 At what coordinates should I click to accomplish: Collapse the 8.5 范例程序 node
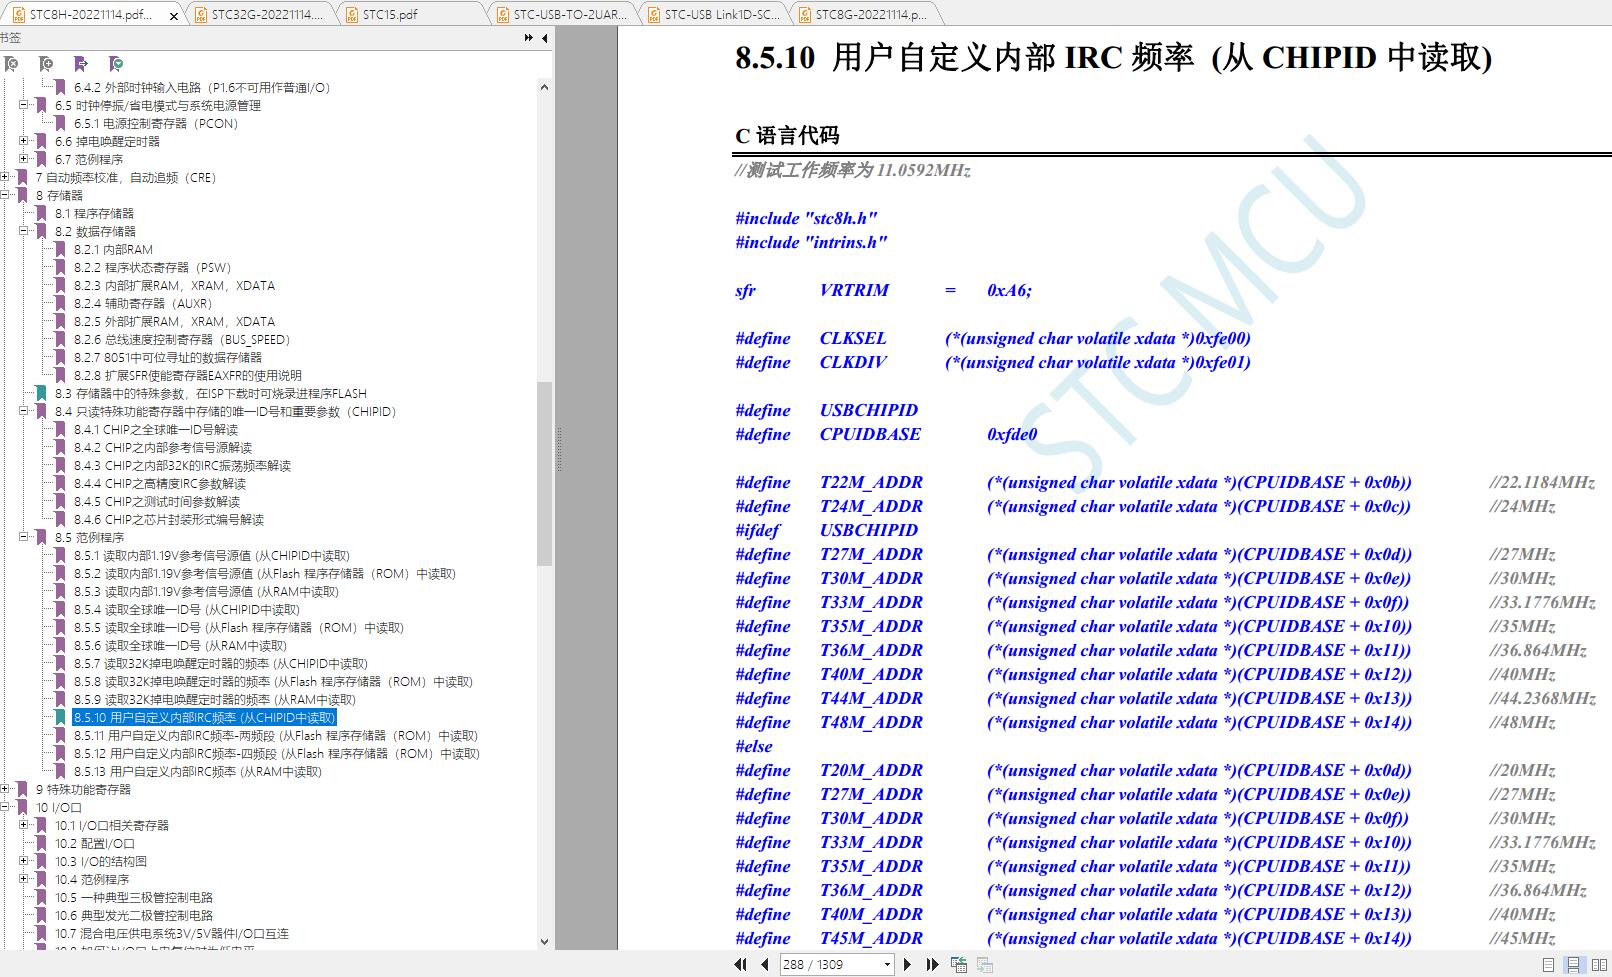click(24, 537)
